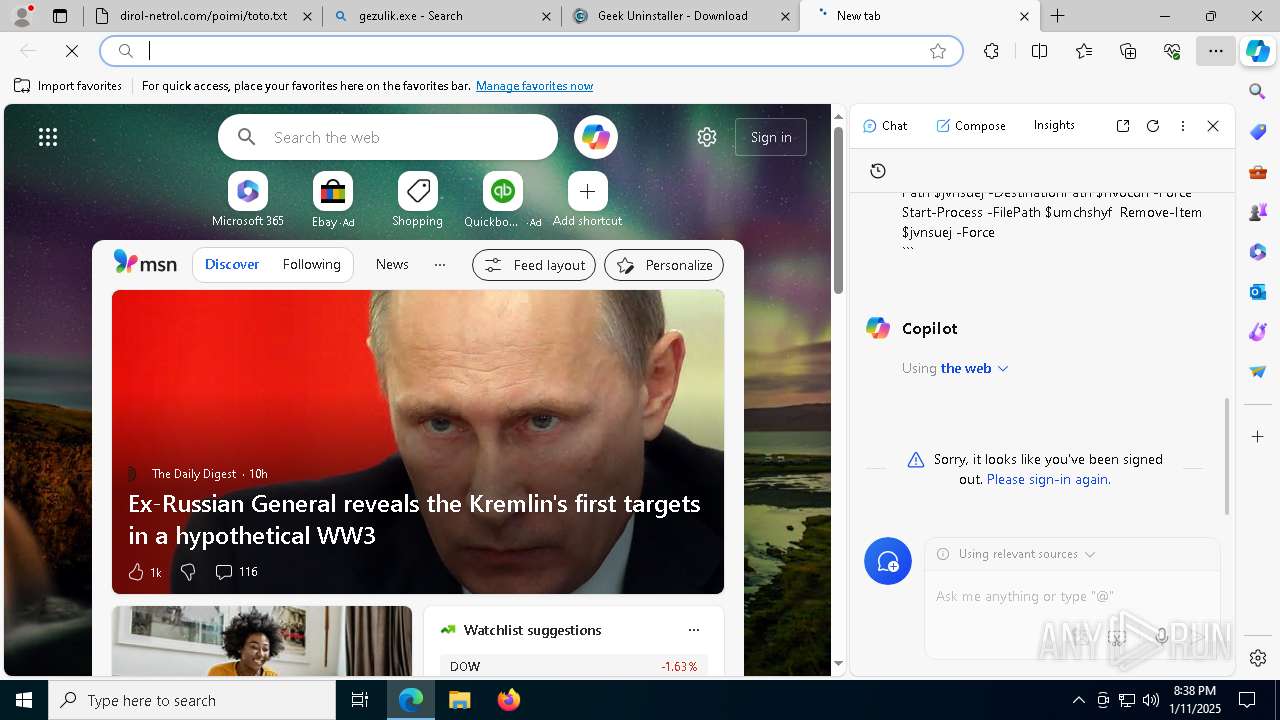Open the sidebar Drop icon
This screenshot has width=1280, height=720.
[x=1258, y=372]
